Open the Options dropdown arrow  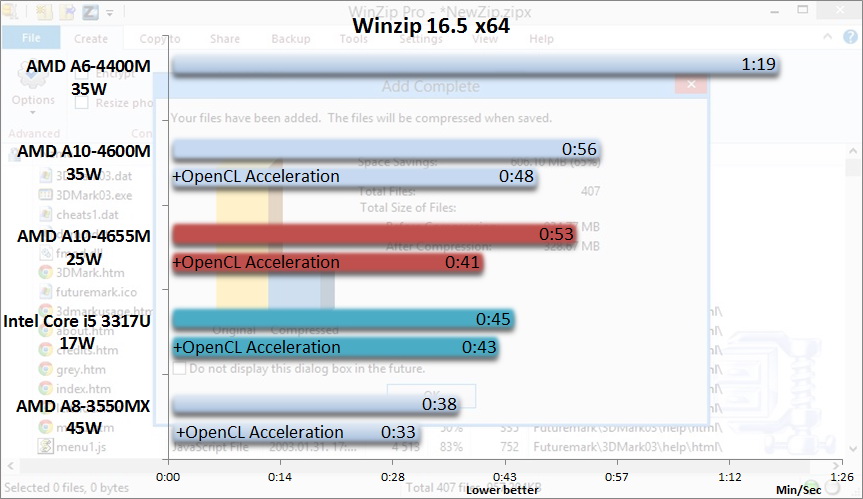pyautogui.click(x=32, y=112)
